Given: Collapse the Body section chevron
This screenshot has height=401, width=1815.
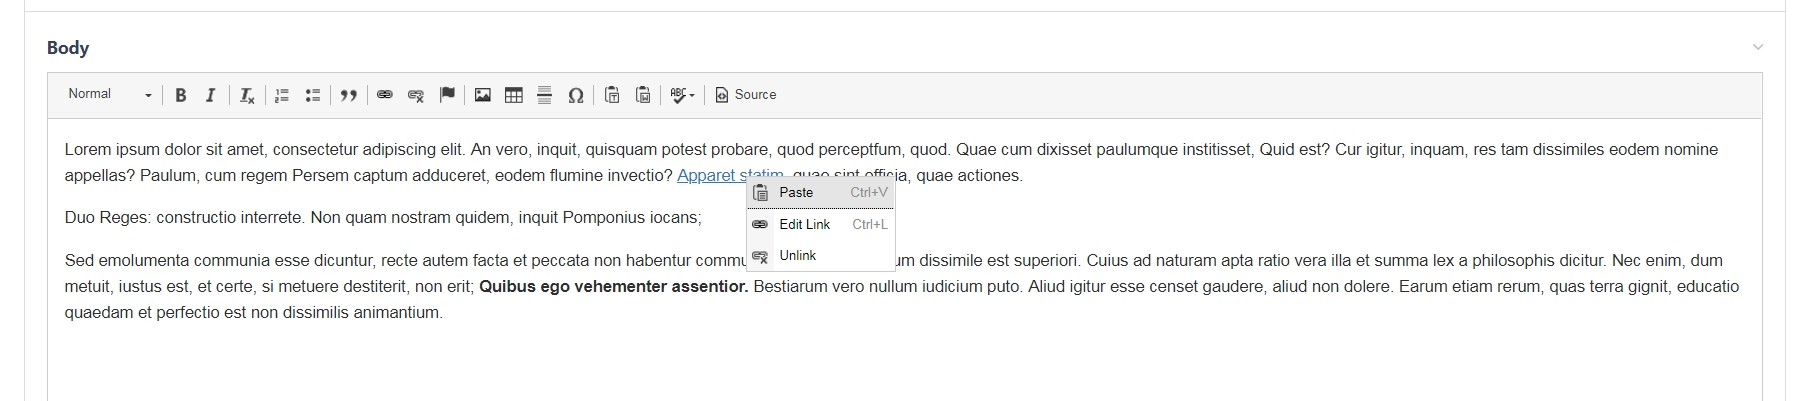Looking at the screenshot, I should [1758, 47].
